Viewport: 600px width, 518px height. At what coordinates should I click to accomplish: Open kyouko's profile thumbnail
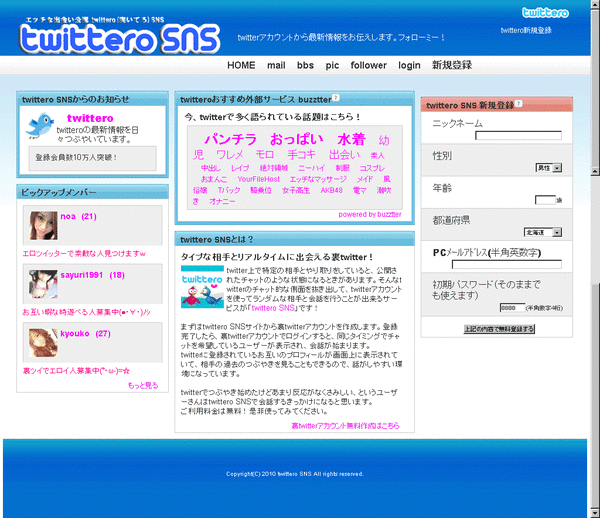click(43, 343)
